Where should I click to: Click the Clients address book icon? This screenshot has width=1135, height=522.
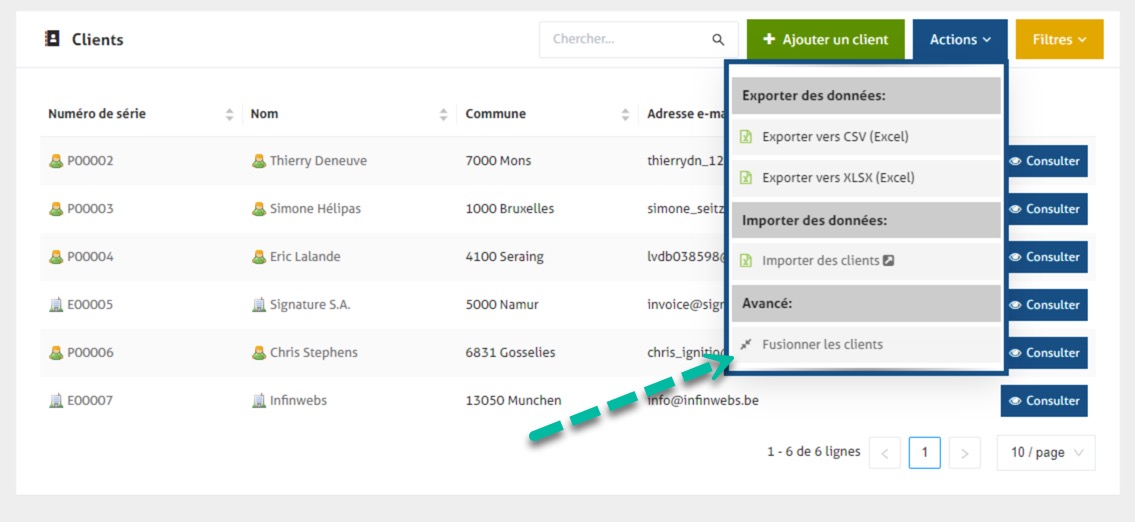pyautogui.click(x=53, y=39)
